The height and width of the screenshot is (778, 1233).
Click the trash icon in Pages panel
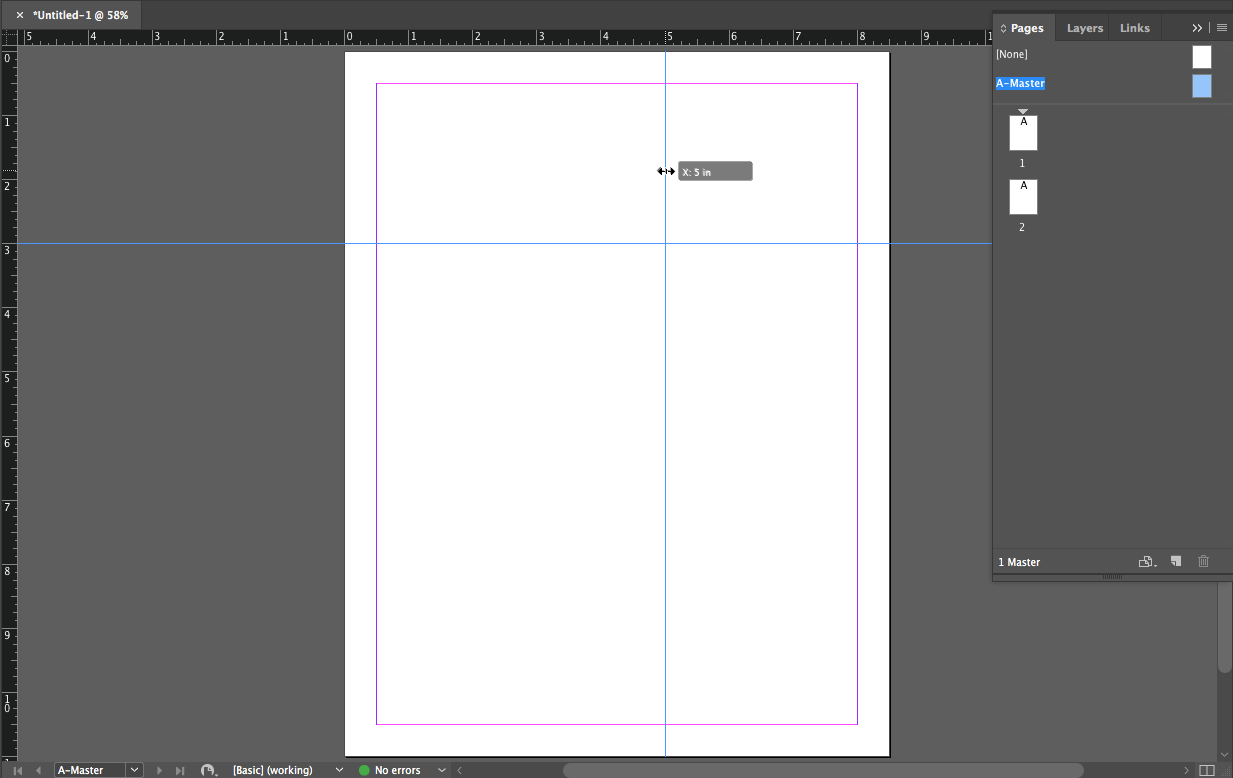point(1203,562)
